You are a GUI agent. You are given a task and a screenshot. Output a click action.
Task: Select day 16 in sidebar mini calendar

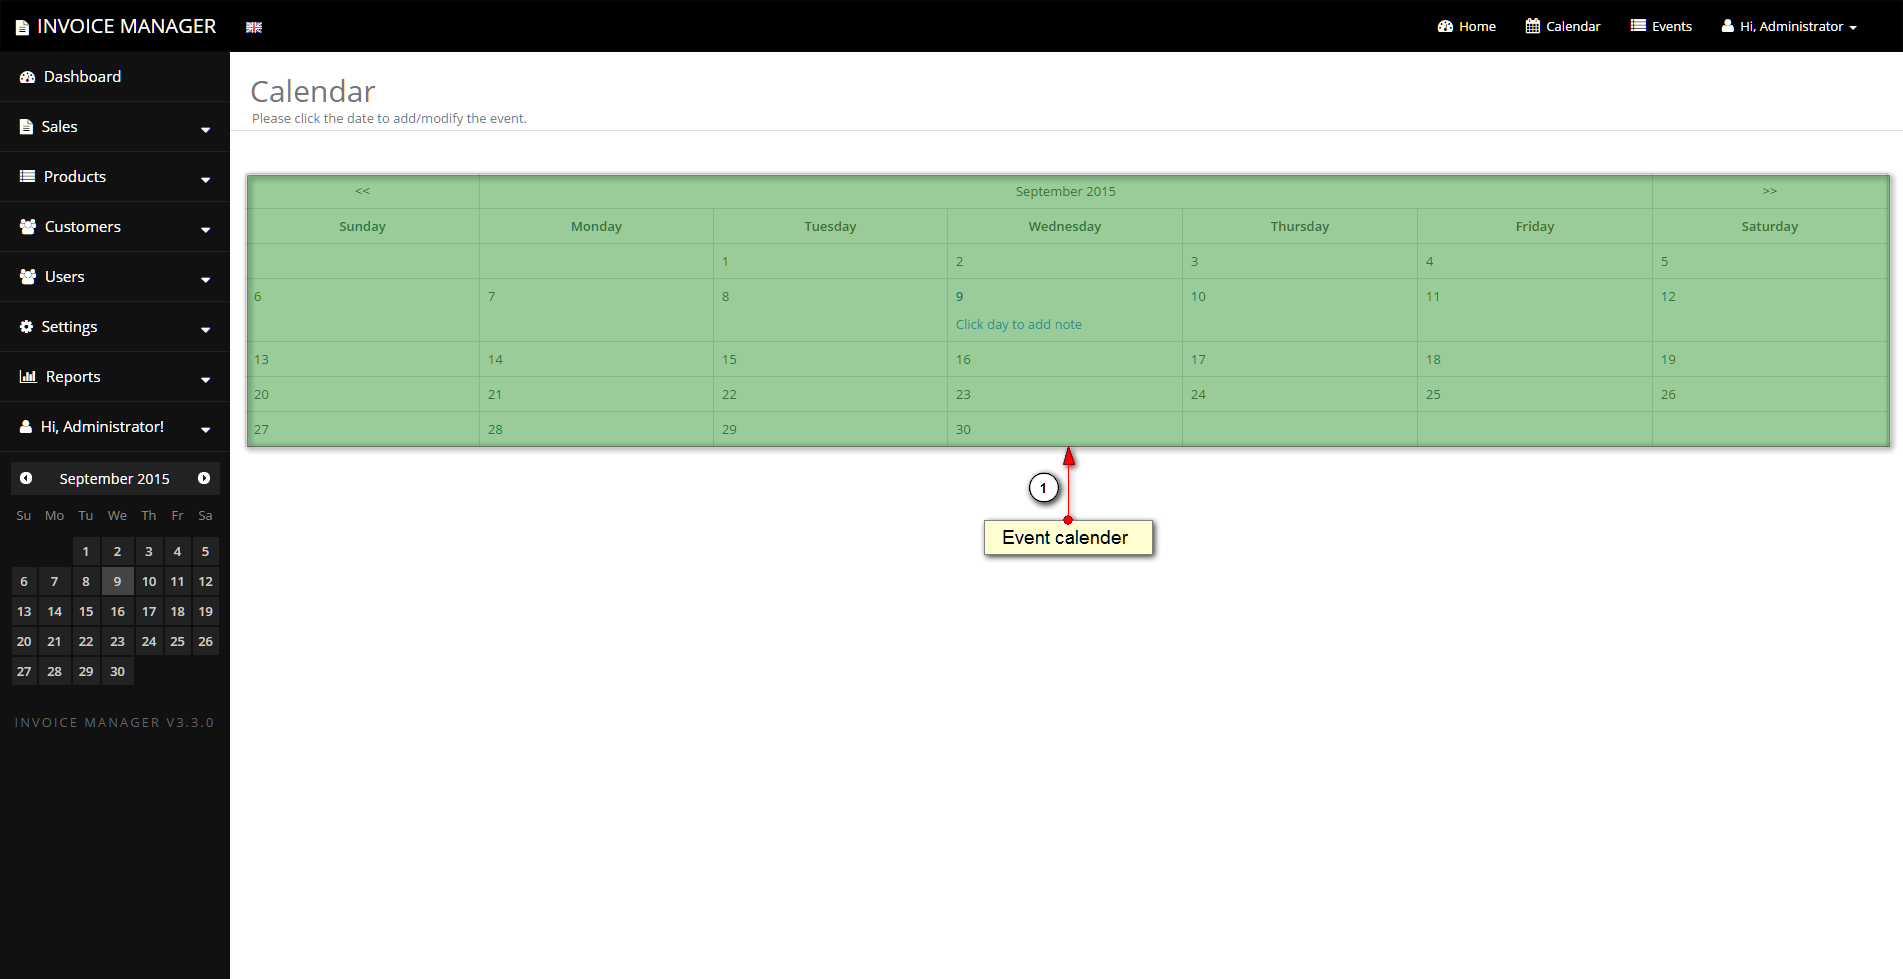click(118, 612)
